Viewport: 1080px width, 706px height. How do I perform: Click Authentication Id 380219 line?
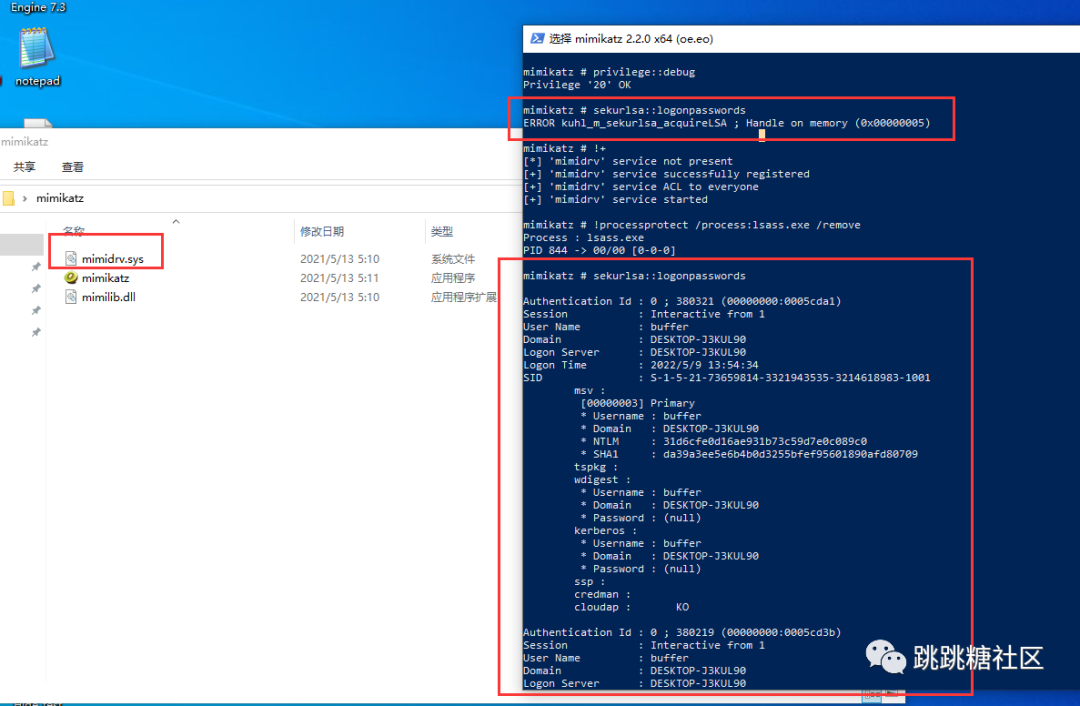[682, 632]
